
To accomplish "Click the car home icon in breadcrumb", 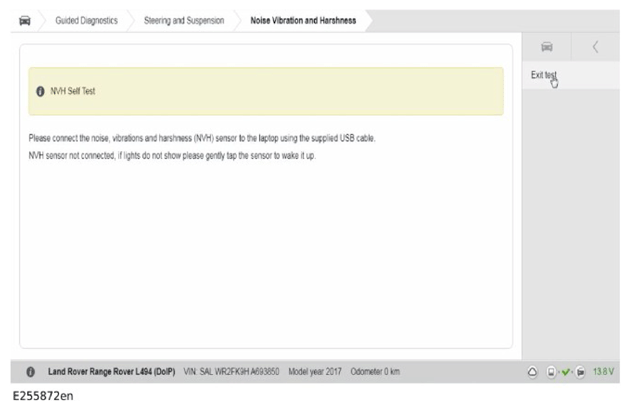I will tap(25, 20).
